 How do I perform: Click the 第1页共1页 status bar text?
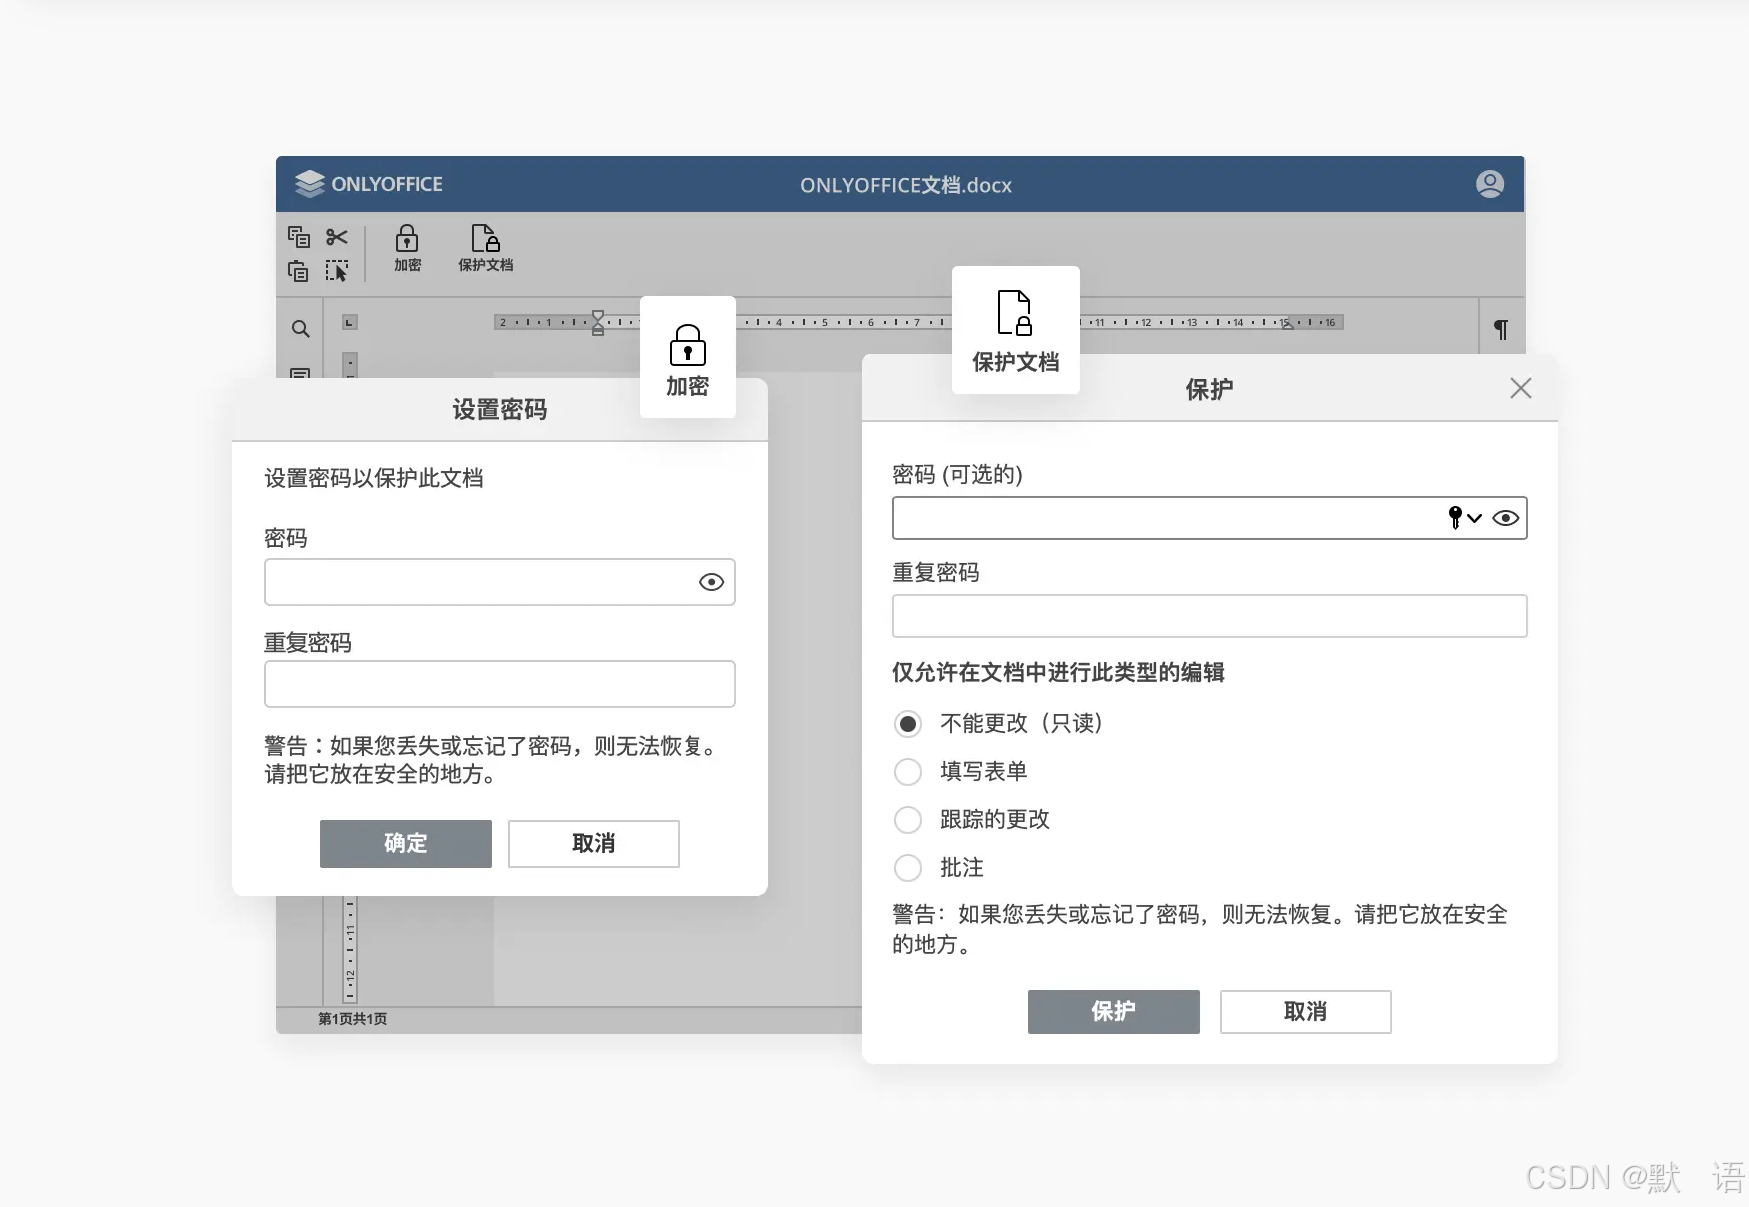(x=353, y=1019)
